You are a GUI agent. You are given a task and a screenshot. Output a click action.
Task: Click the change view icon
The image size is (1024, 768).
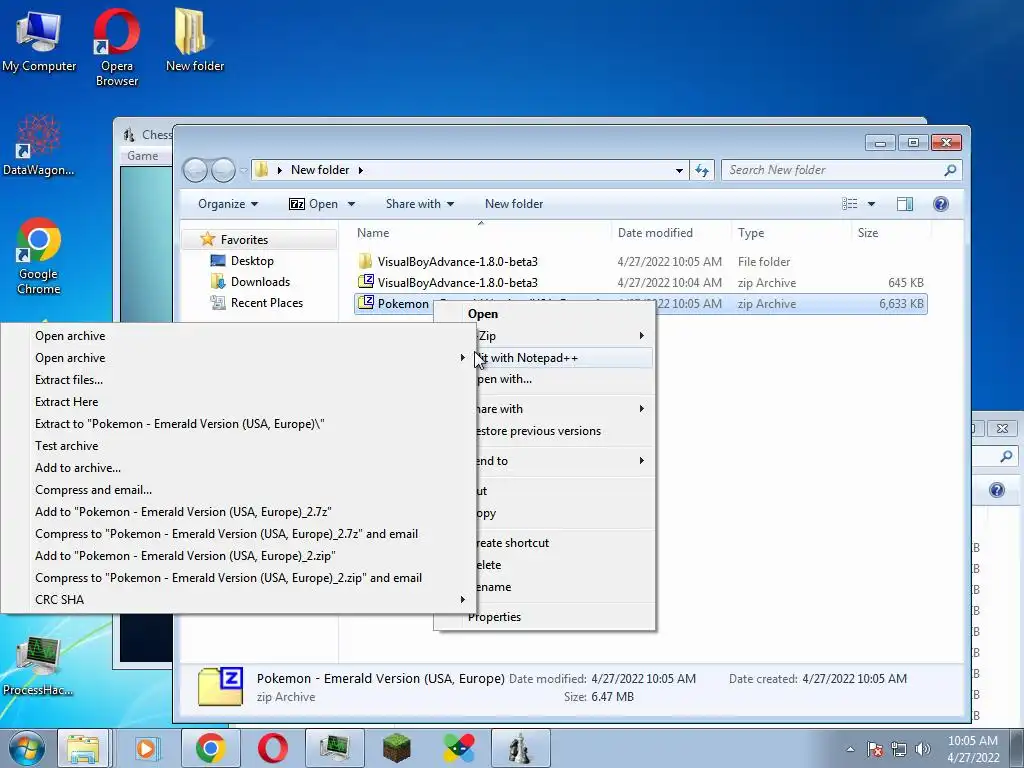pyautogui.click(x=850, y=204)
